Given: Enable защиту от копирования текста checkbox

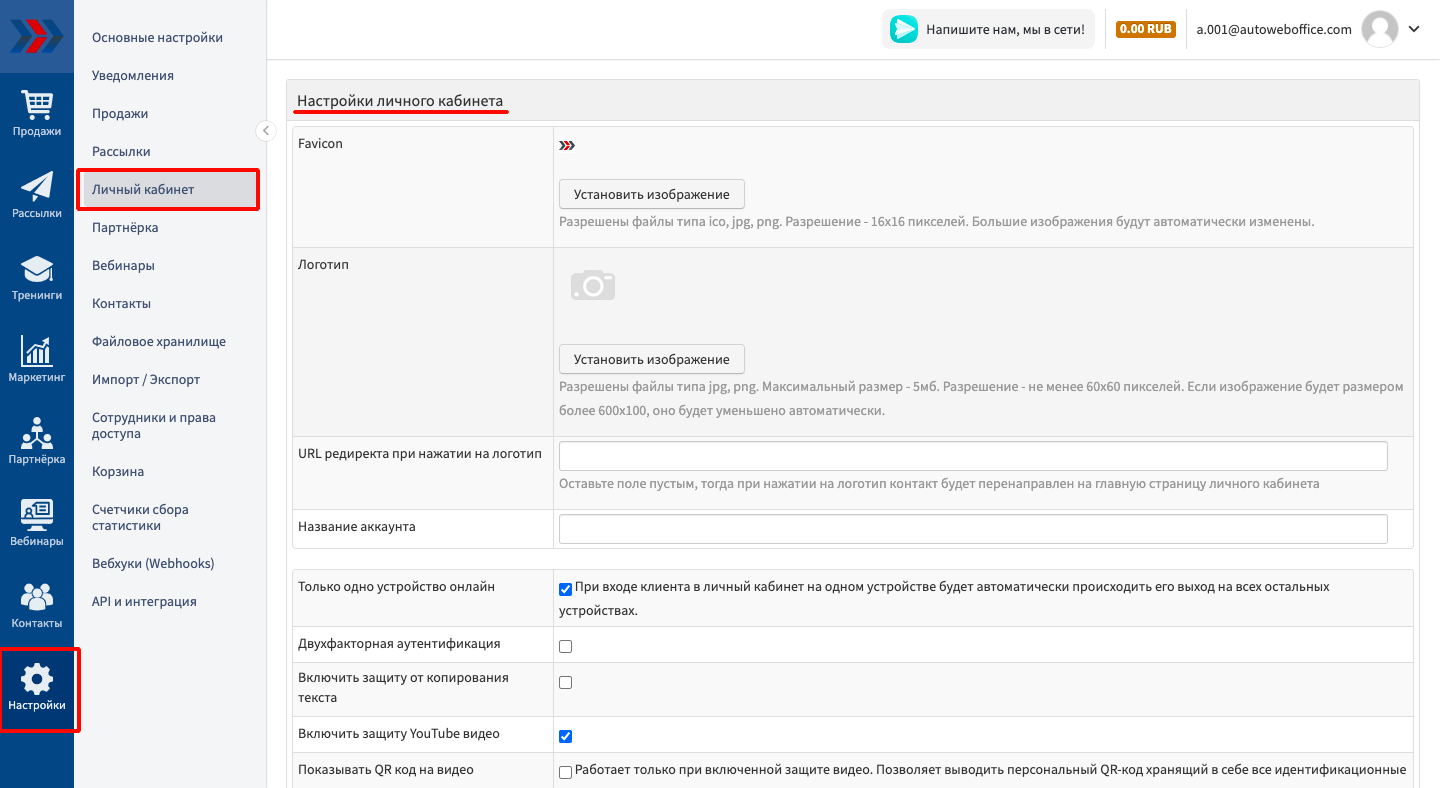Looking at the screenshot, I should pyautogui.click(x=565, y=682).
